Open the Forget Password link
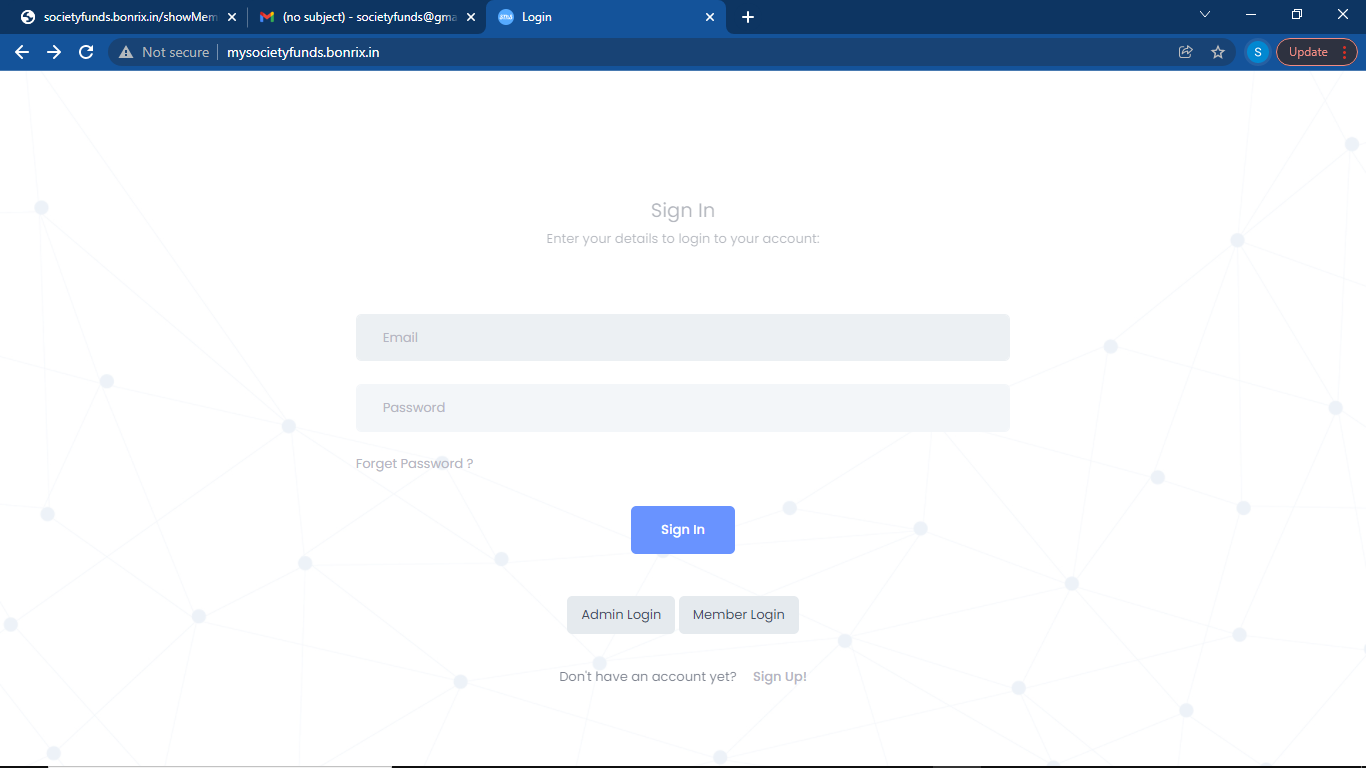 [x=414, y=464]
